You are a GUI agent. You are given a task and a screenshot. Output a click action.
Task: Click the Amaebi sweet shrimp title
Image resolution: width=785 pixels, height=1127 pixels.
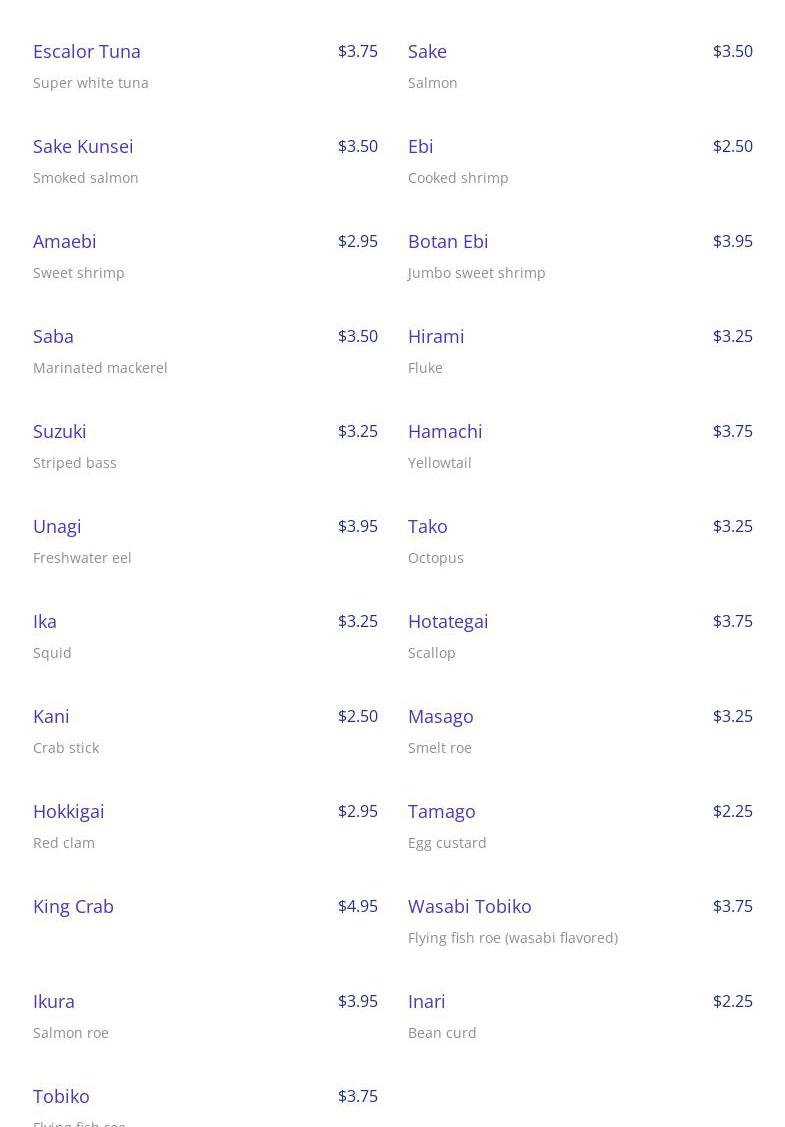tap(65, 241)
